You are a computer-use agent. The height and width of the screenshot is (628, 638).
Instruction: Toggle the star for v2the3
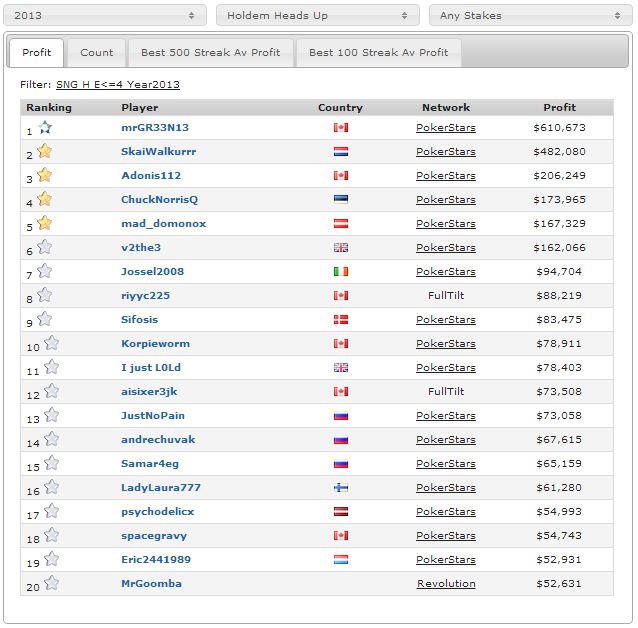tap(45, 247)
